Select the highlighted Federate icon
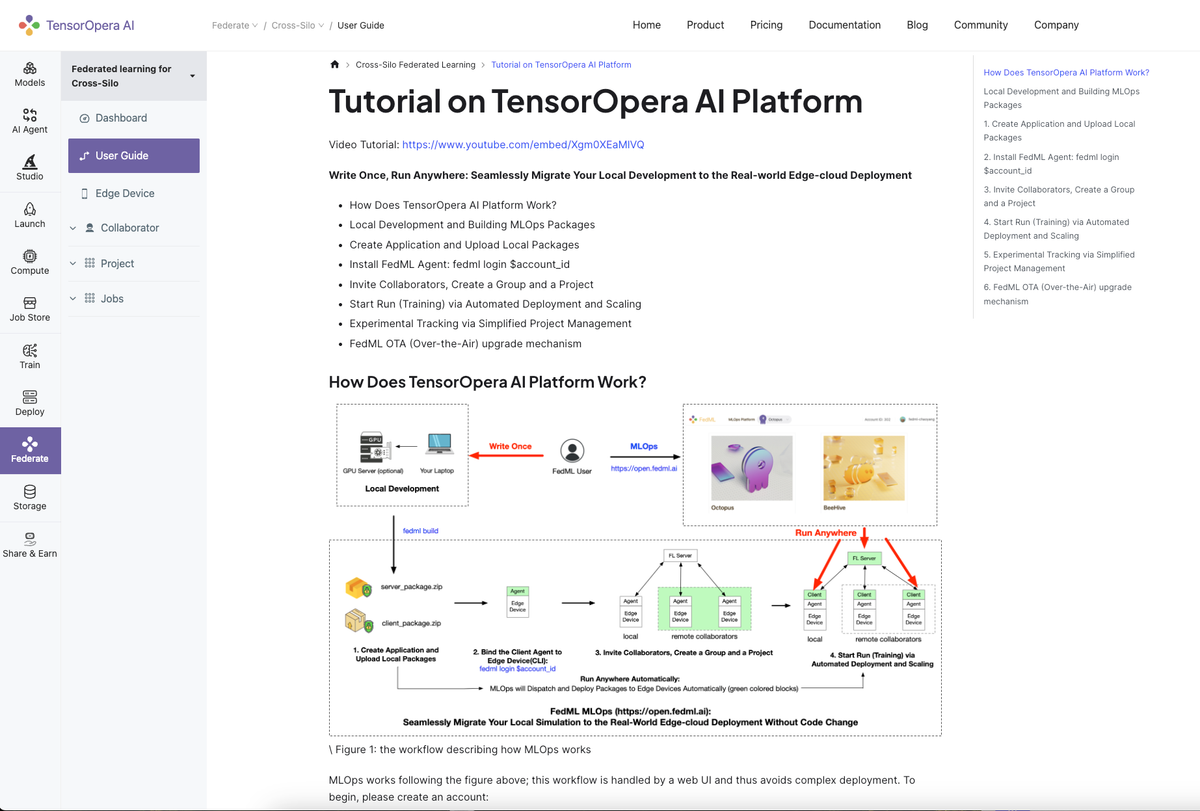This screenshot has height=811, width=1200. (x=29, y=450)
